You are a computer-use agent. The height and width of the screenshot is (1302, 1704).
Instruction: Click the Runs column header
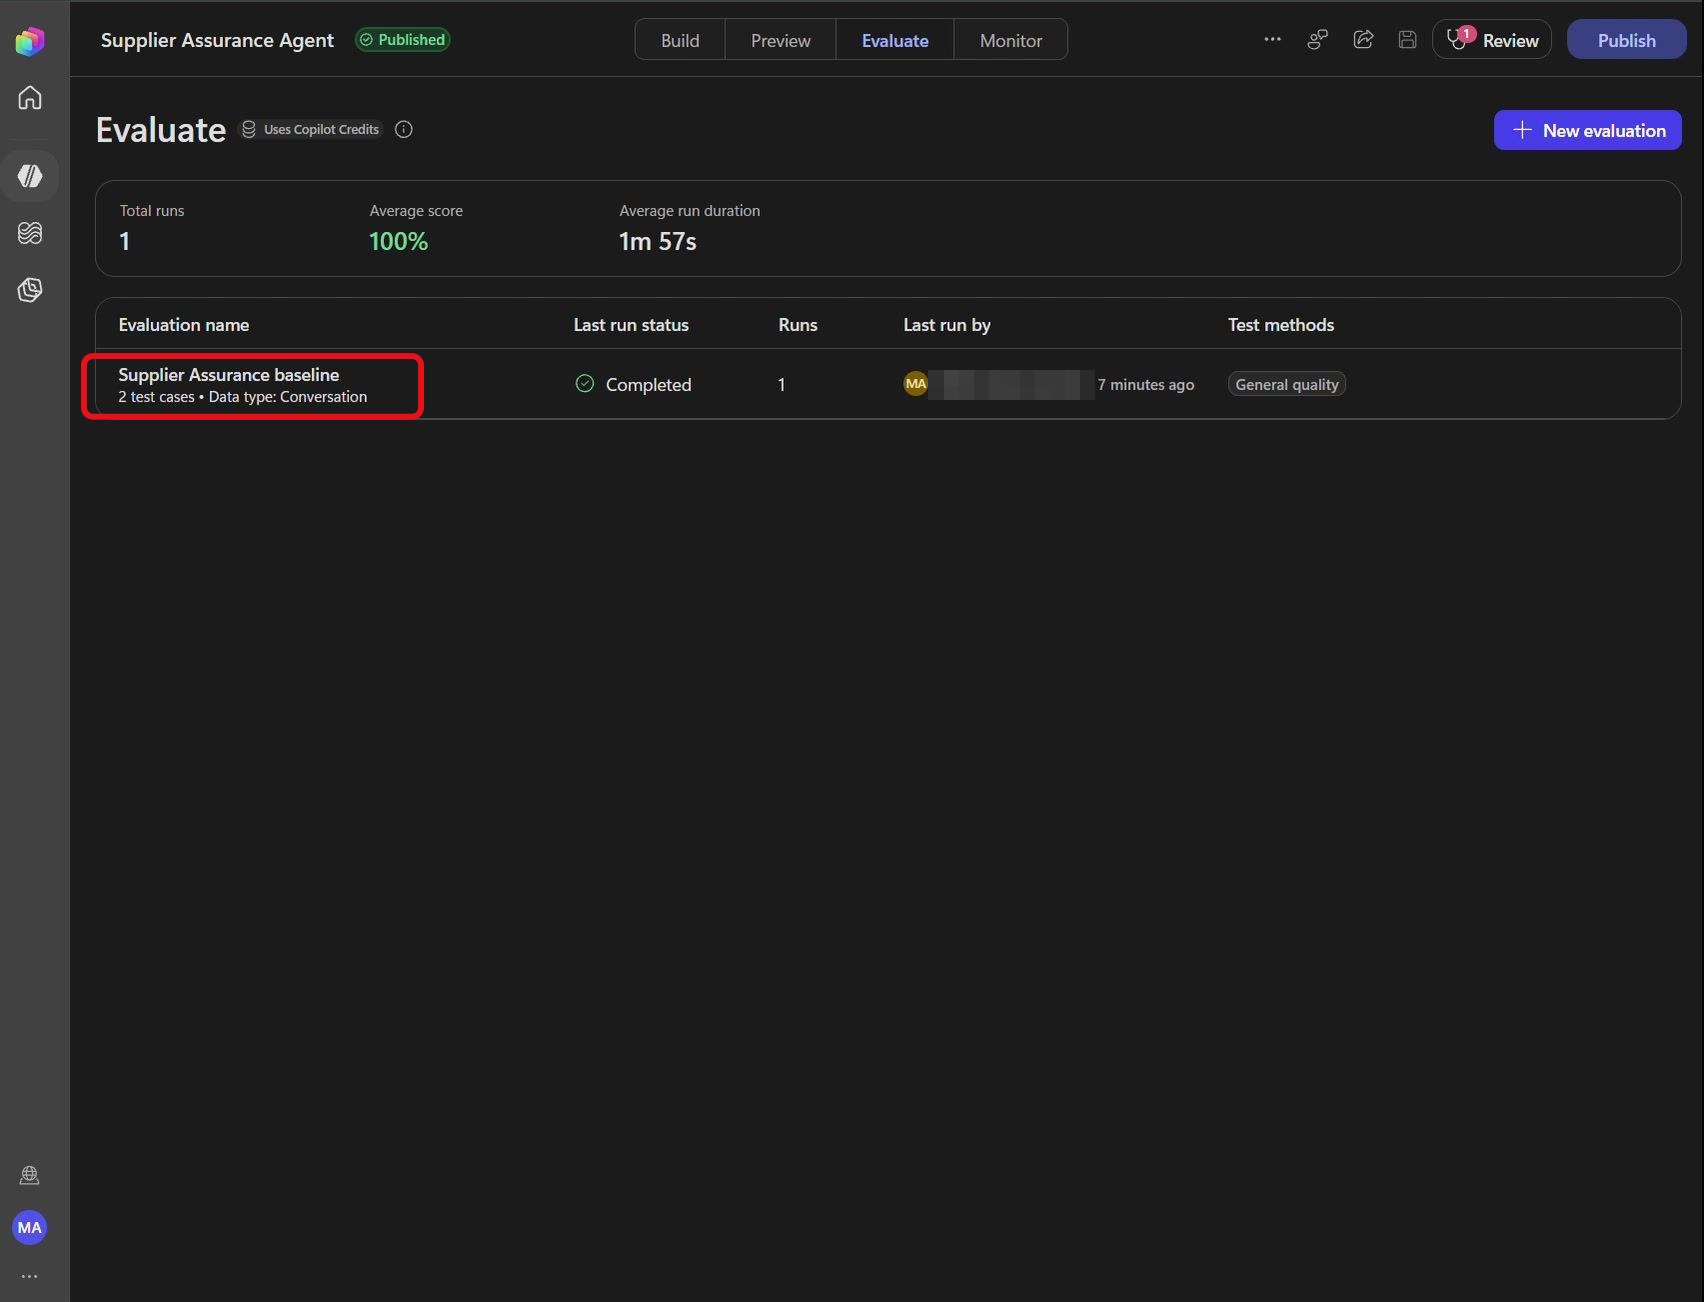(798, 325)
